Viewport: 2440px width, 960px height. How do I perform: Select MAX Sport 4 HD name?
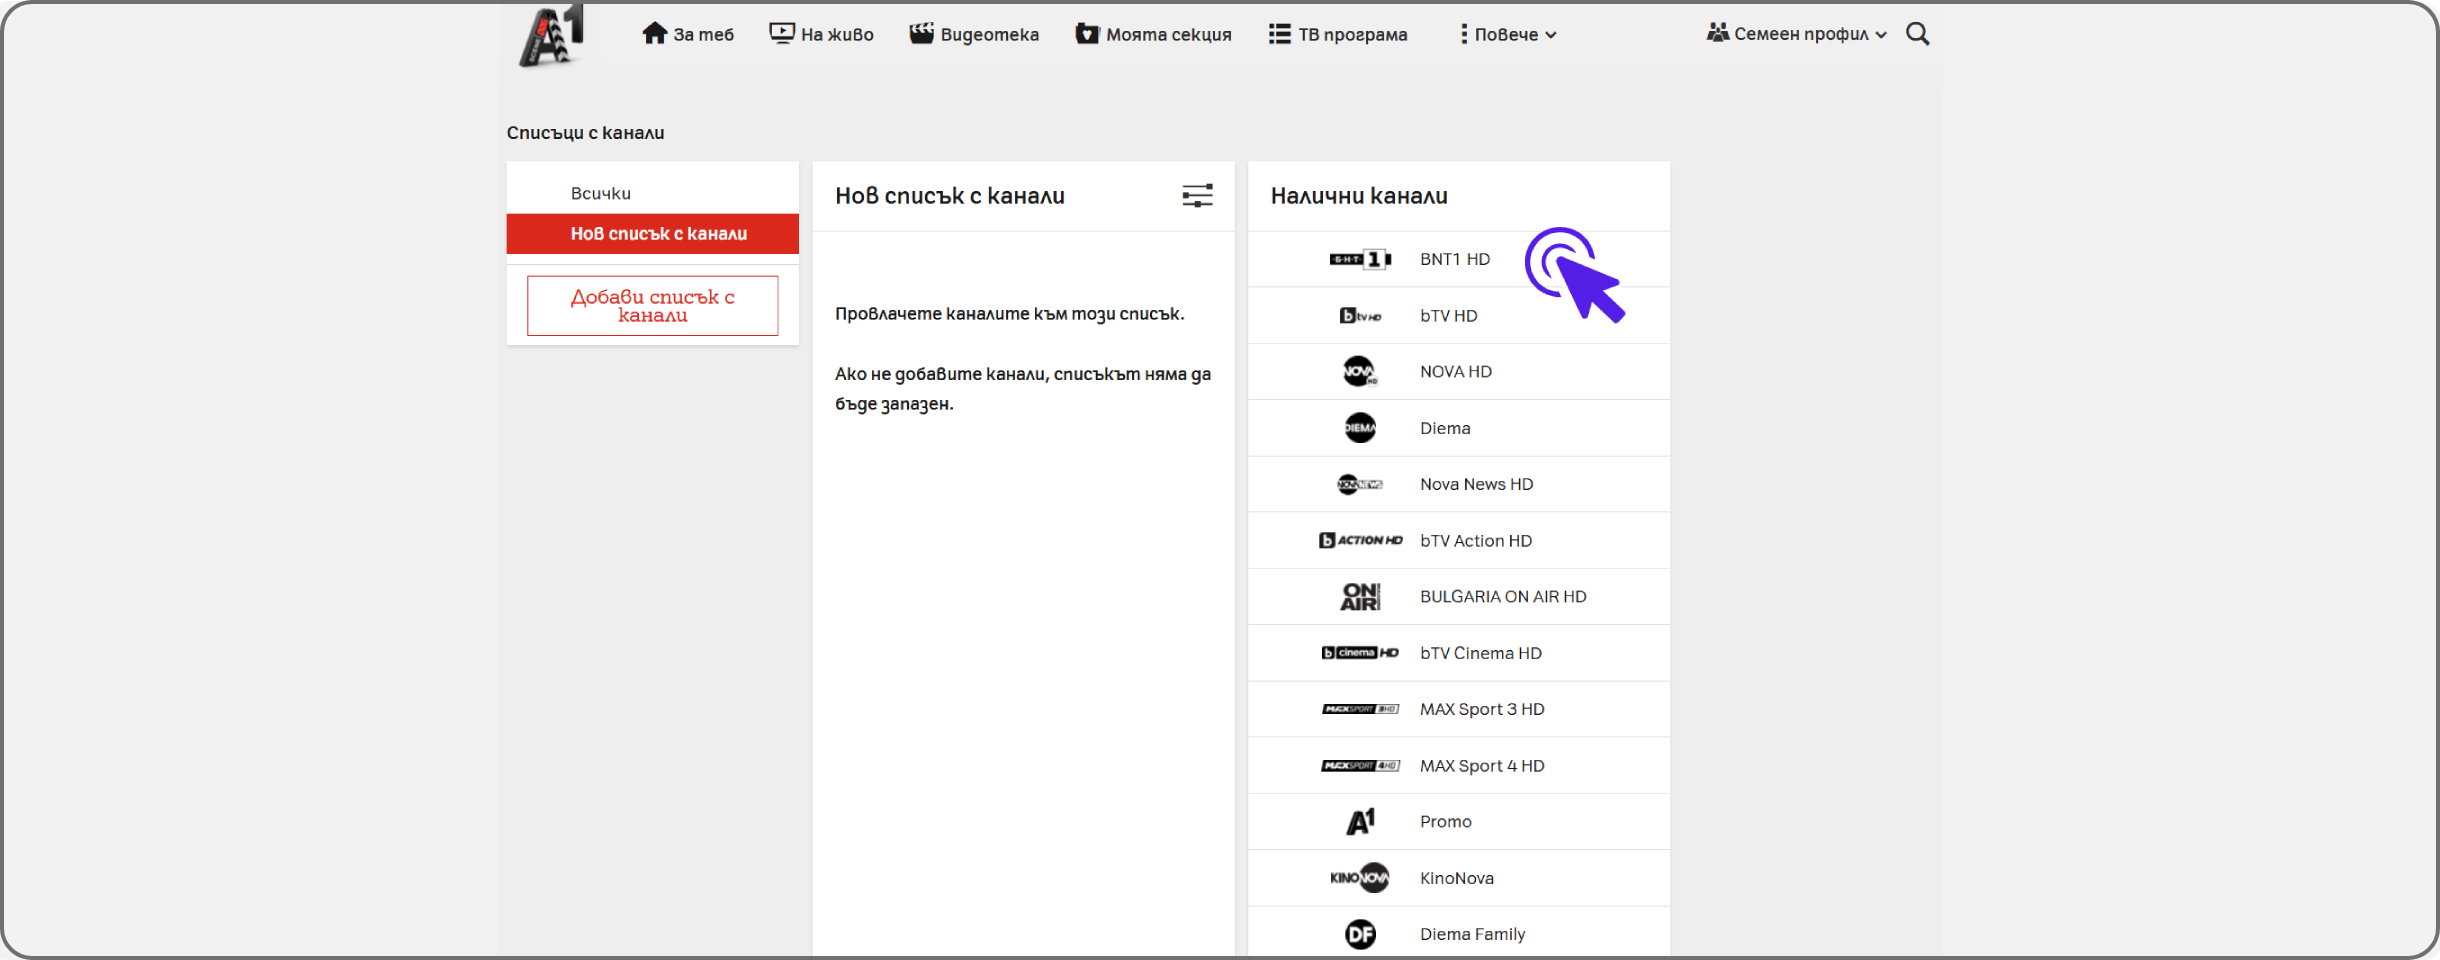tap(1482, 766)
